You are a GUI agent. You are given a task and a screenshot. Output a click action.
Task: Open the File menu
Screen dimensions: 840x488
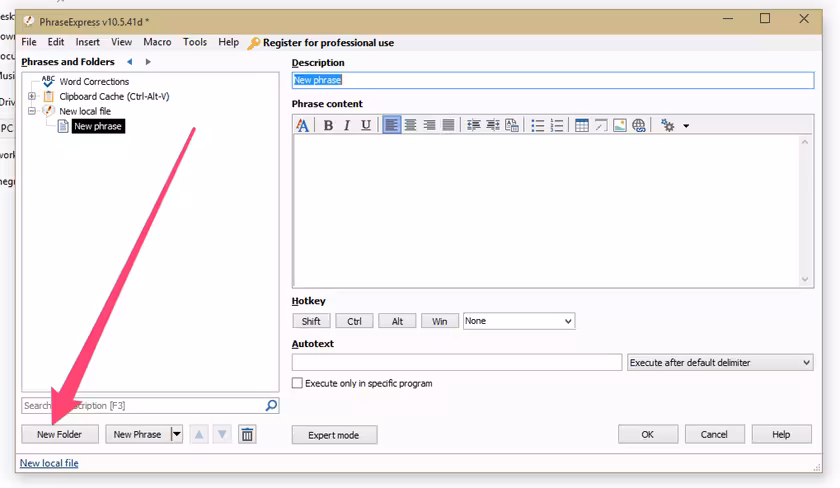point(29,42)
